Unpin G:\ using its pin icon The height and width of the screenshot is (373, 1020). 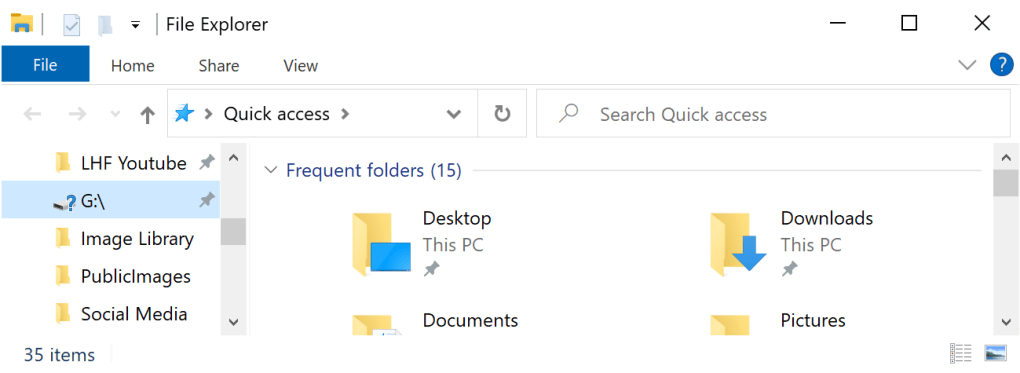point(206,200)
